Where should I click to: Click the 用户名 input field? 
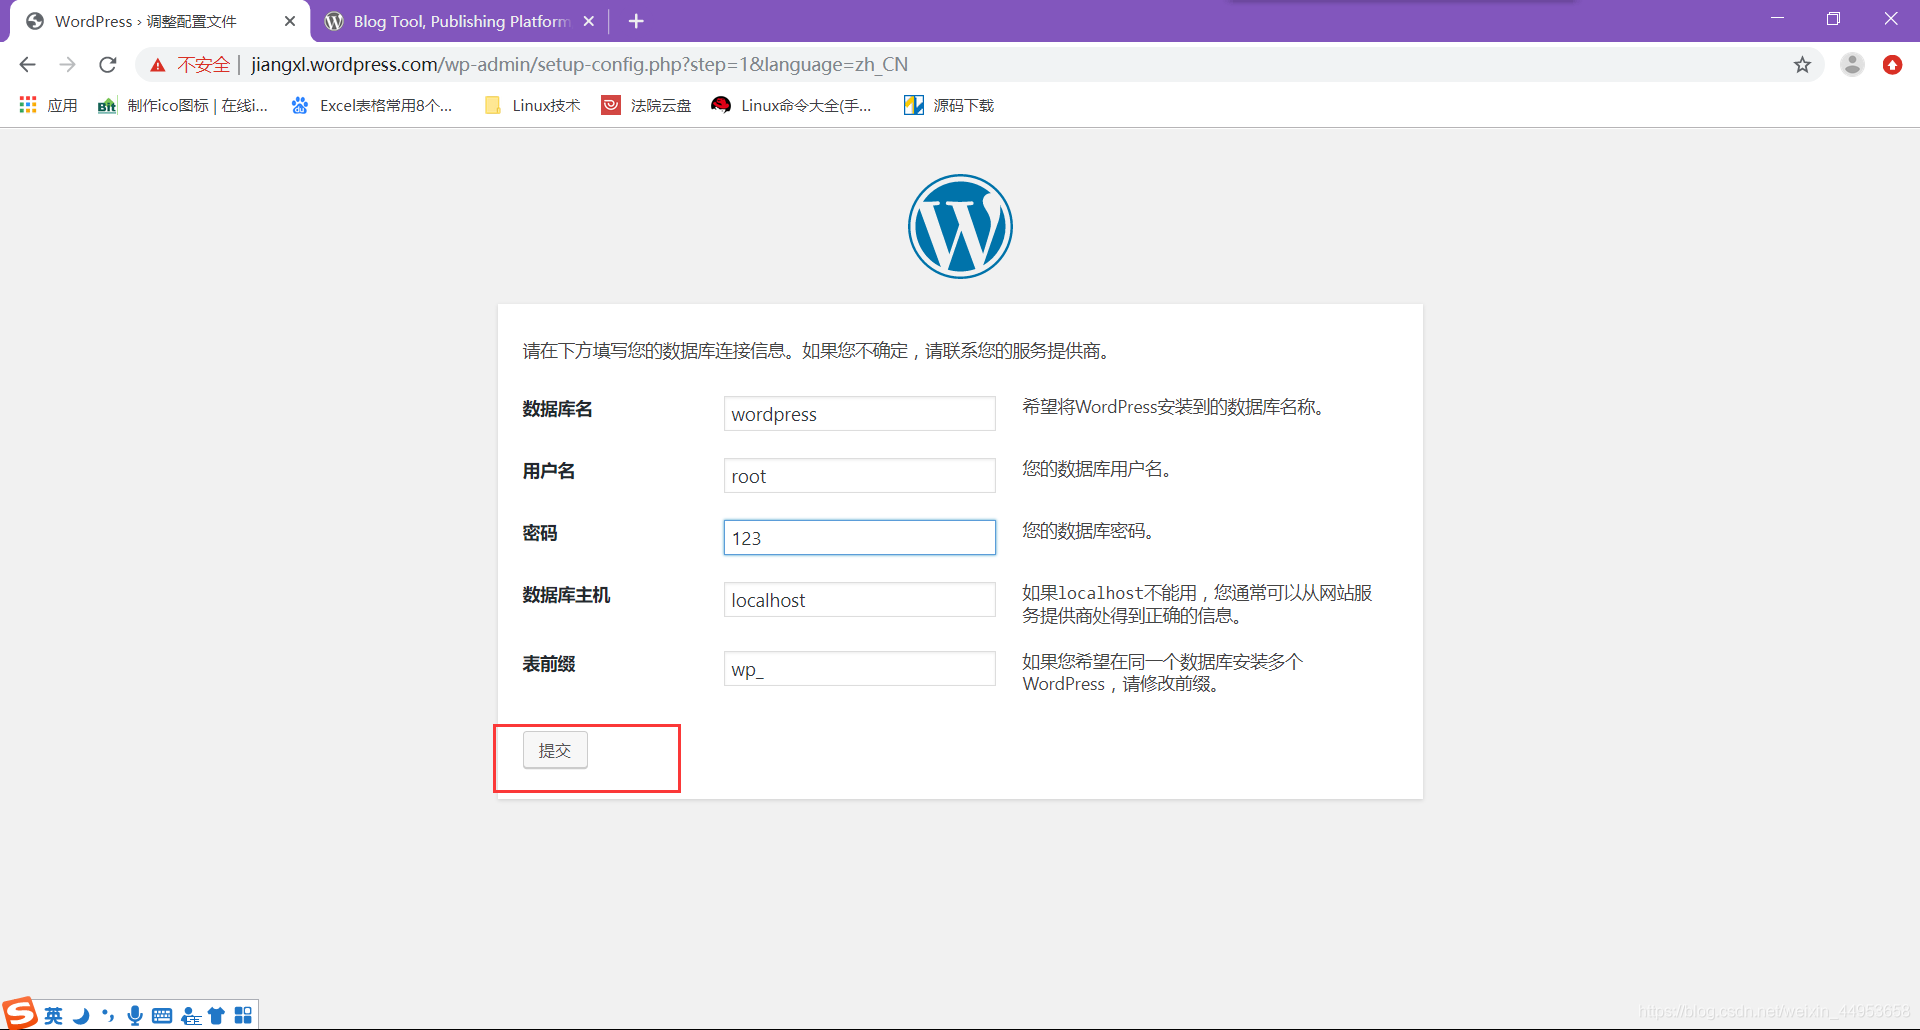pos(859,476)
